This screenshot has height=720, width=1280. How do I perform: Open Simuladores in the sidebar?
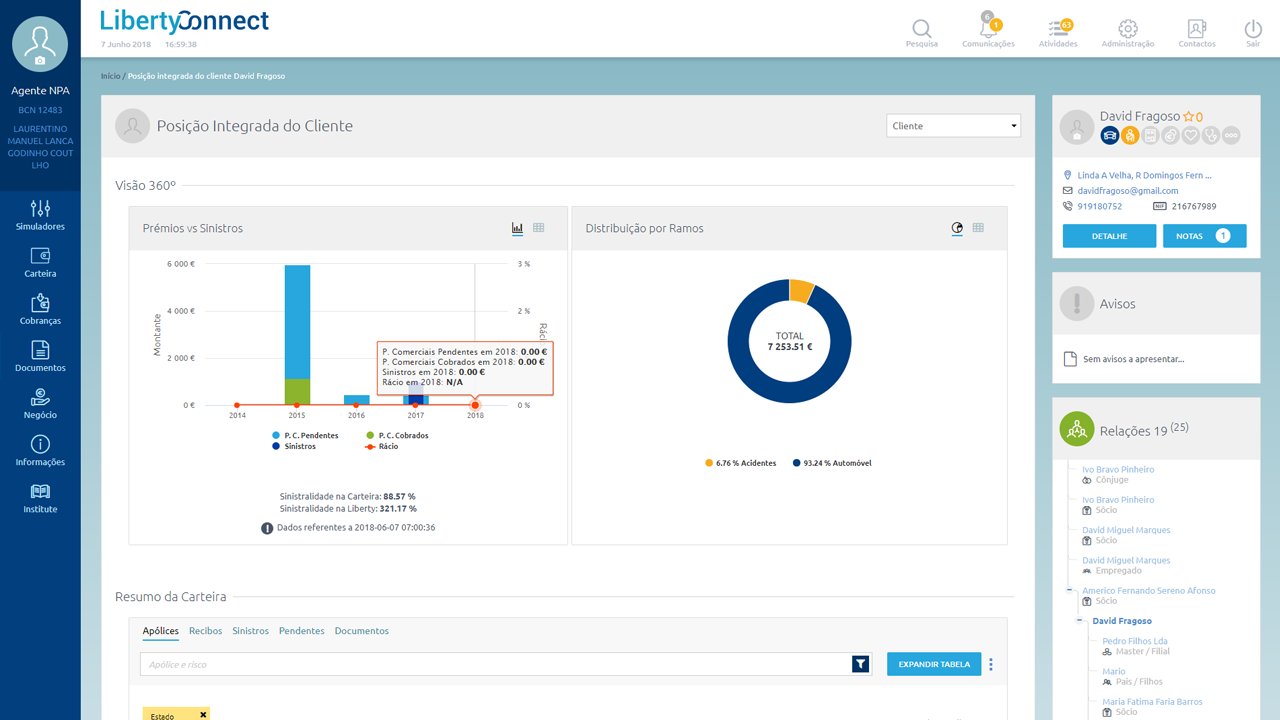pyautogui.click(x=40, y=215)
